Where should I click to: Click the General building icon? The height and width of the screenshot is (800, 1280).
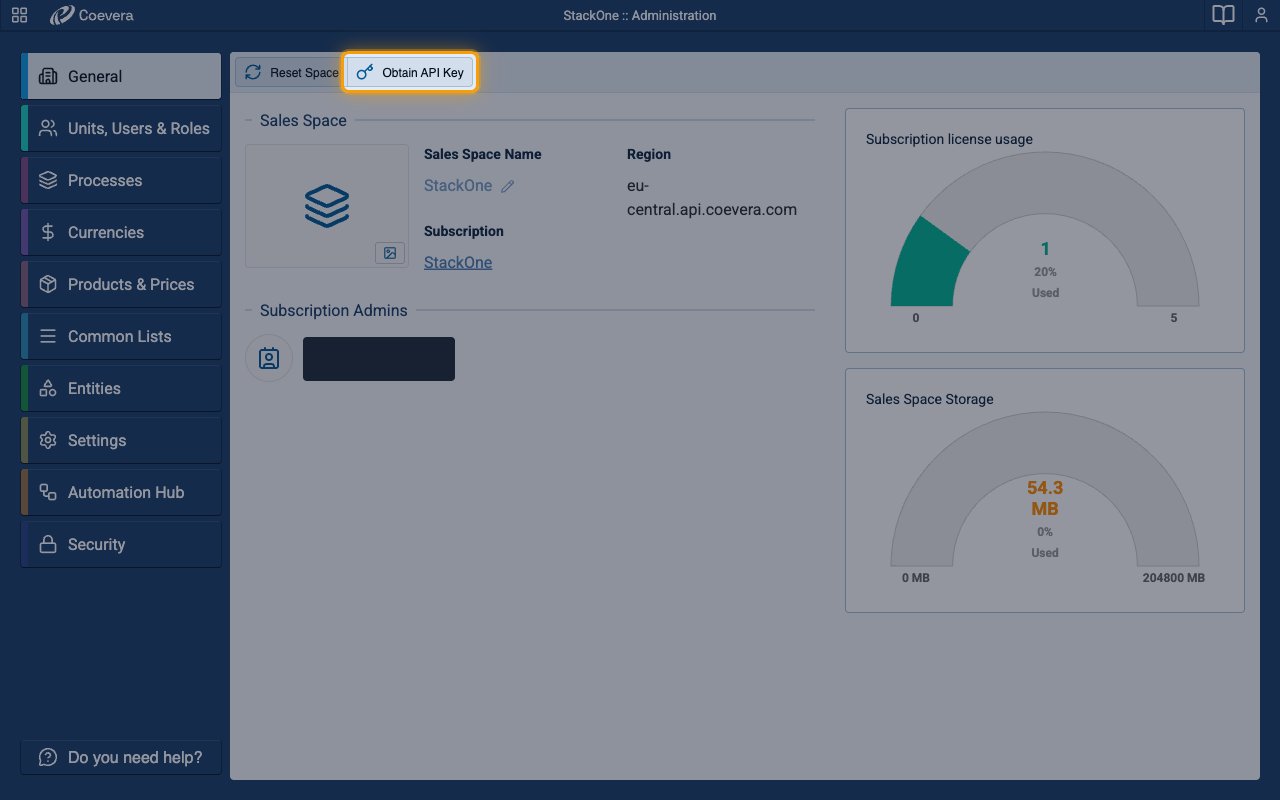point(47,76)
